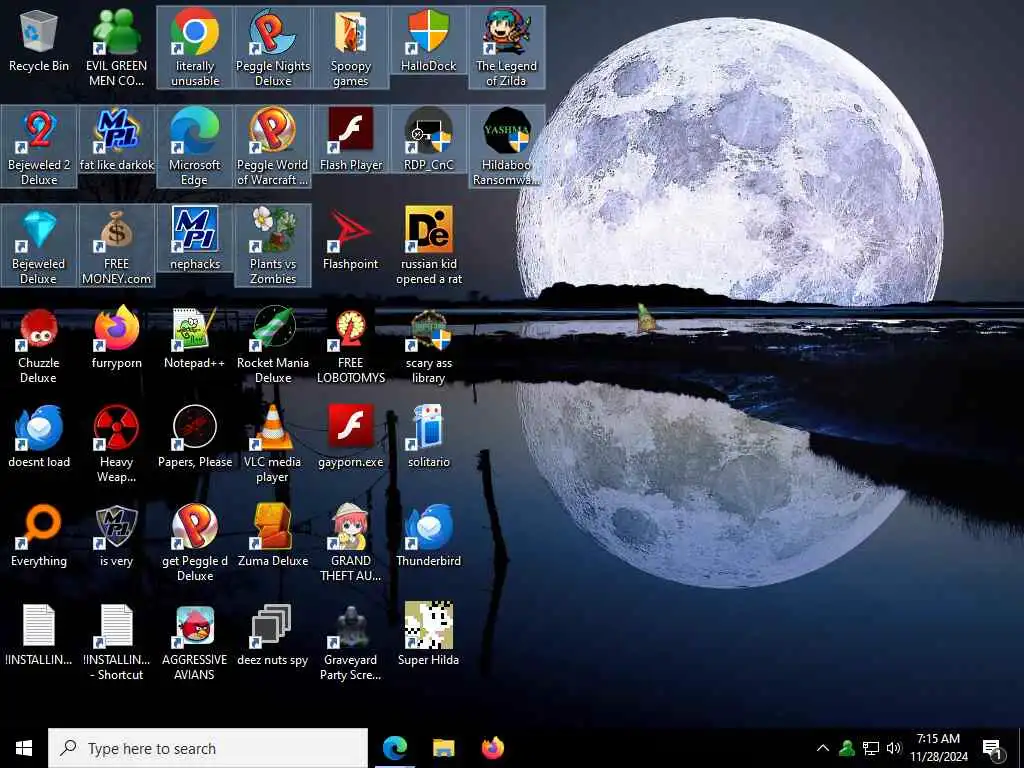Click the nephacks shortcut
This screenshot has height=768, width=1024.
coord(195,238)
